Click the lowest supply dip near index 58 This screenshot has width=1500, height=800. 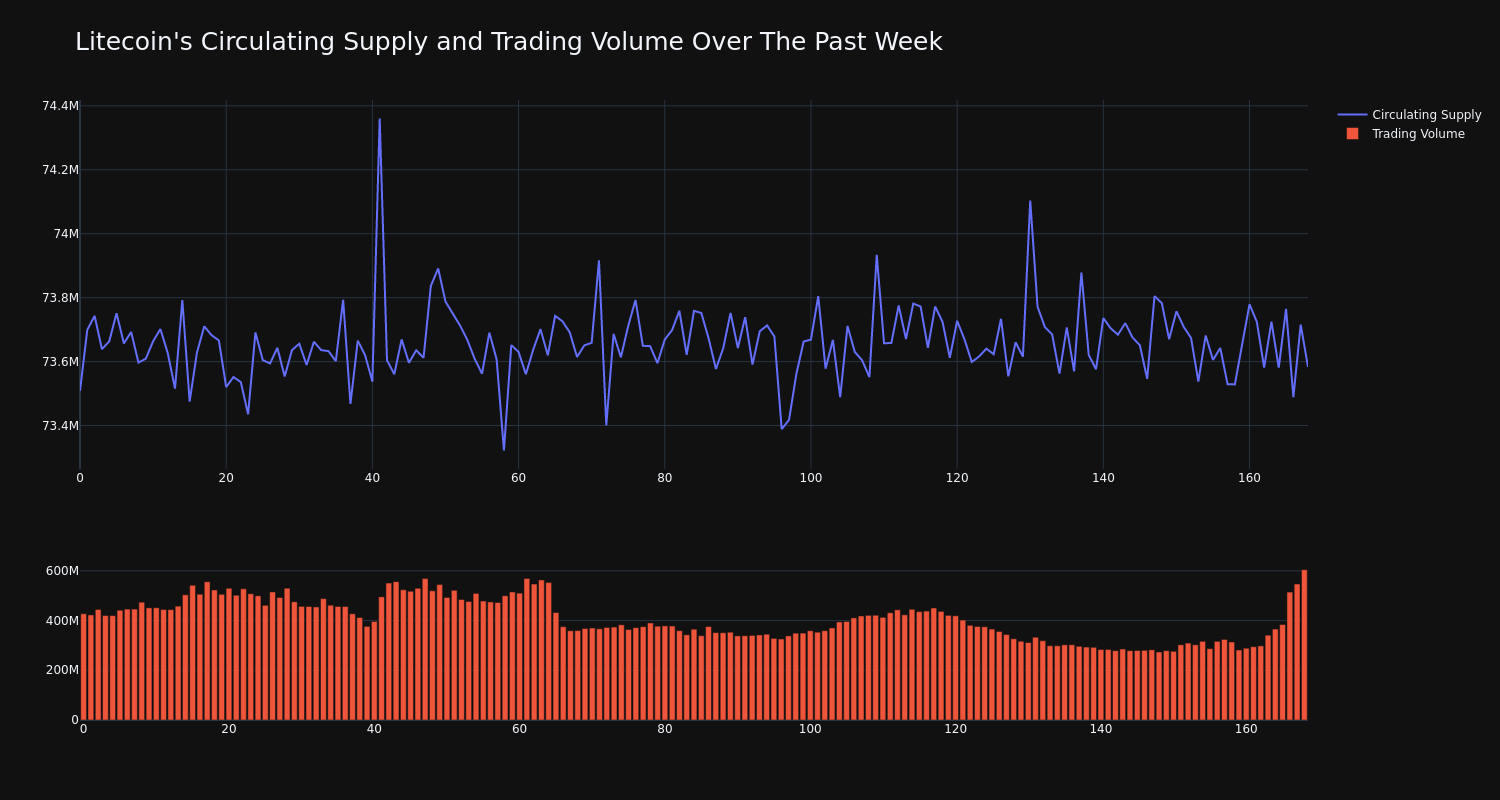pyautogui.click(x=504, y=449)
